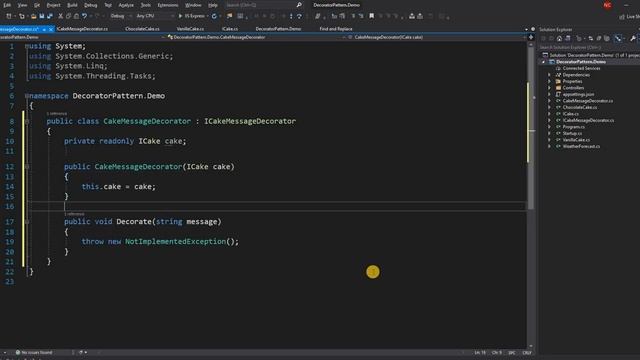The image size is (640, 360).
Task: Click the browser refresh icon next to IIS Express
Action: [x=214, y=16]
